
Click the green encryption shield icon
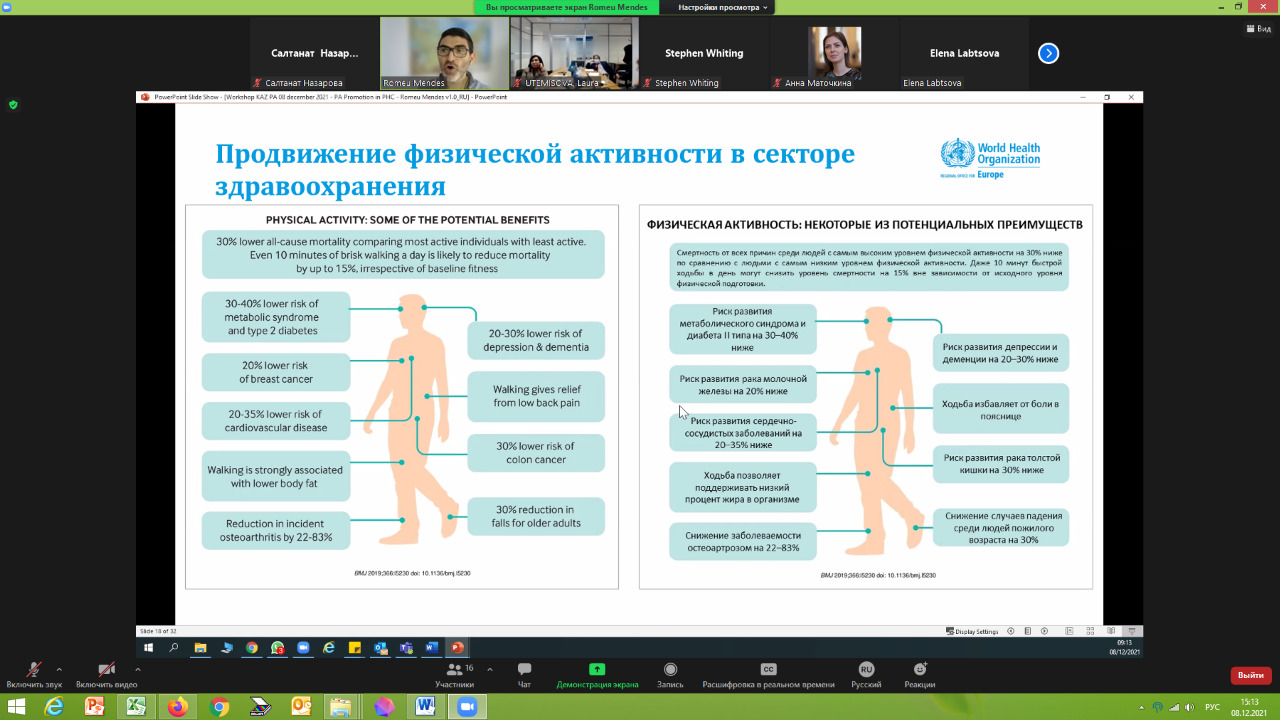[x=13, y=104]
